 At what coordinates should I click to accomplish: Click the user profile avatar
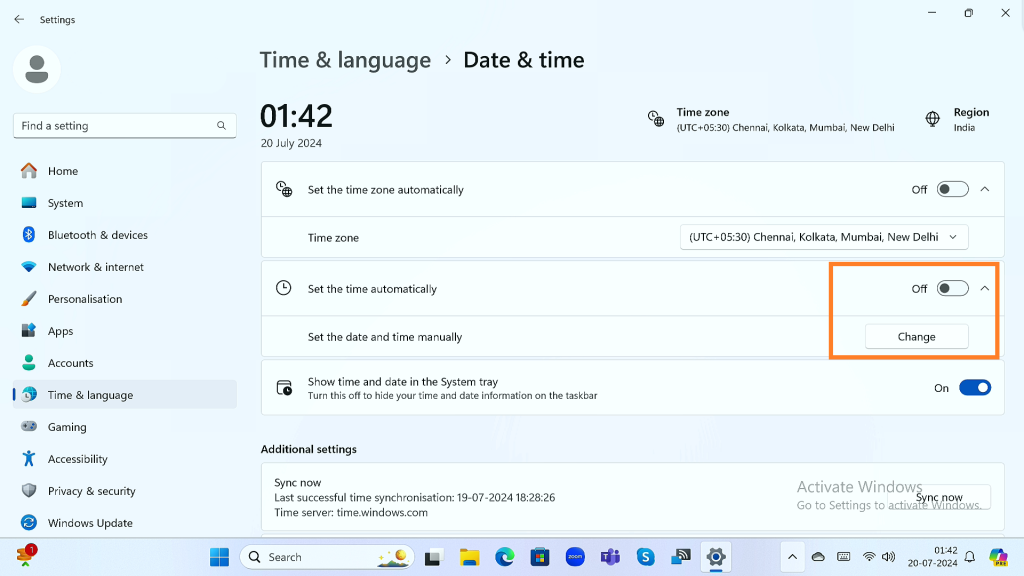point(37,69)
